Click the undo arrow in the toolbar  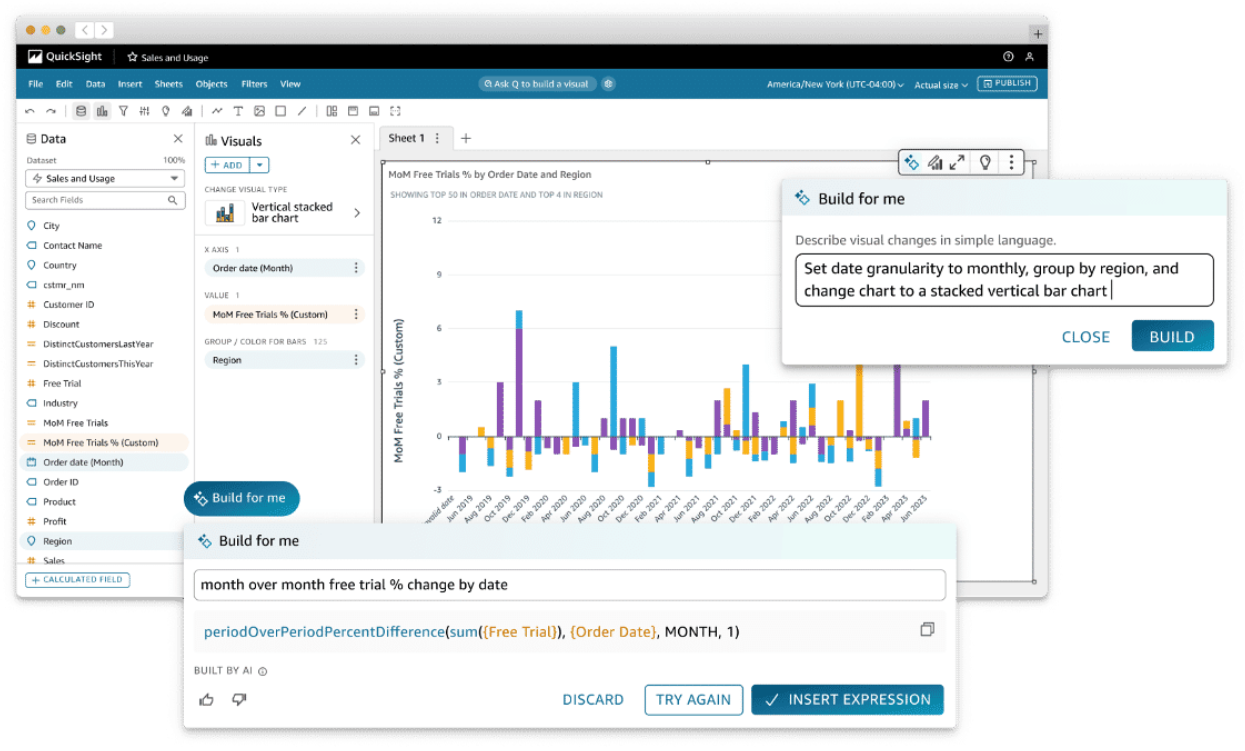(30, 111)
